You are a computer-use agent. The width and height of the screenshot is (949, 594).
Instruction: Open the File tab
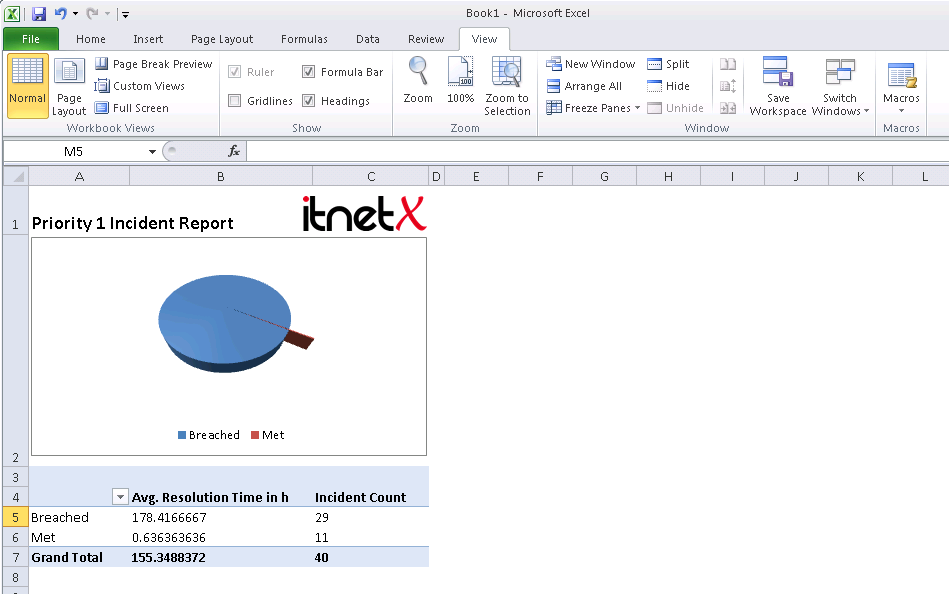pos(30,39)
